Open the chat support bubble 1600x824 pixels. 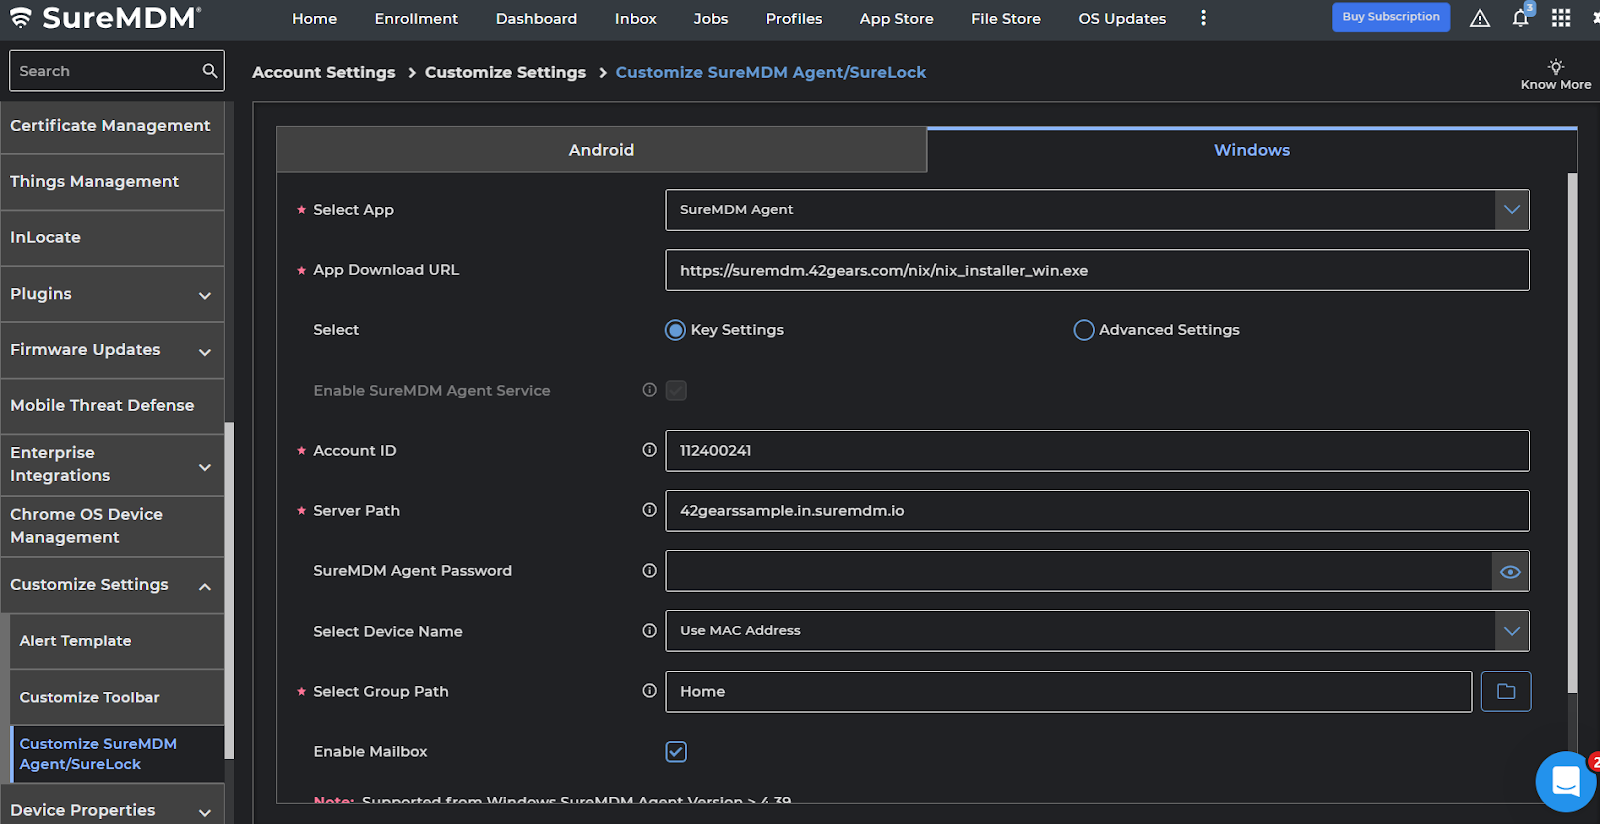[1565, 781]
